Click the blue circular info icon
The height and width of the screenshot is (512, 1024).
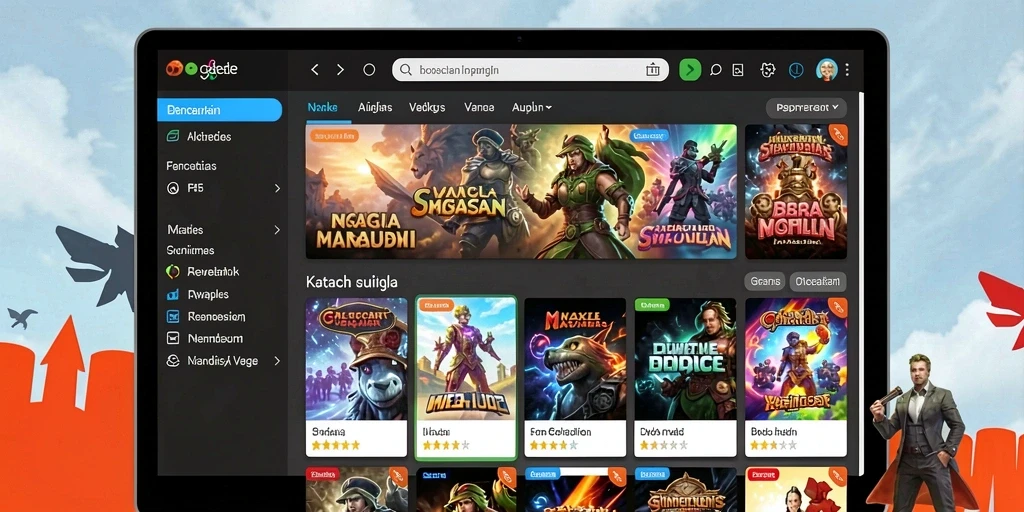point(795,70)
